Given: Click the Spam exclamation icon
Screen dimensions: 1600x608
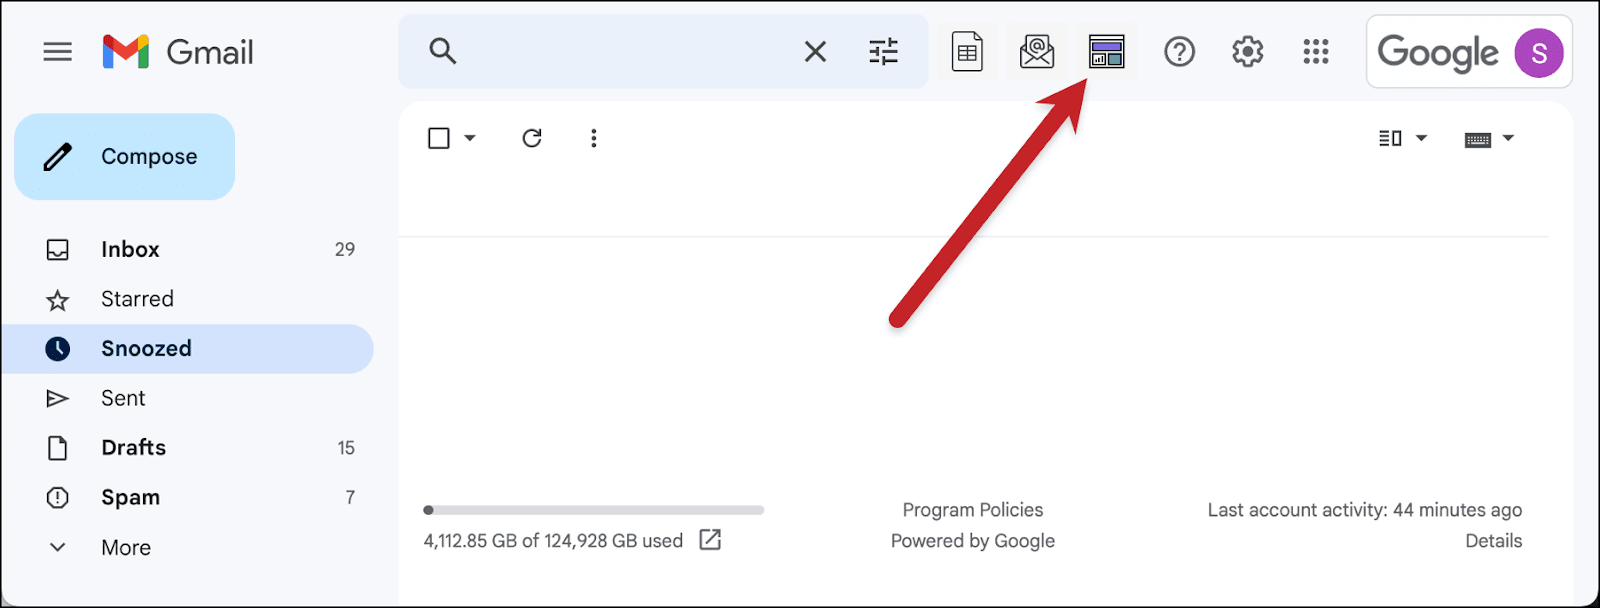Looking at the screenshot, I should 58,498.
